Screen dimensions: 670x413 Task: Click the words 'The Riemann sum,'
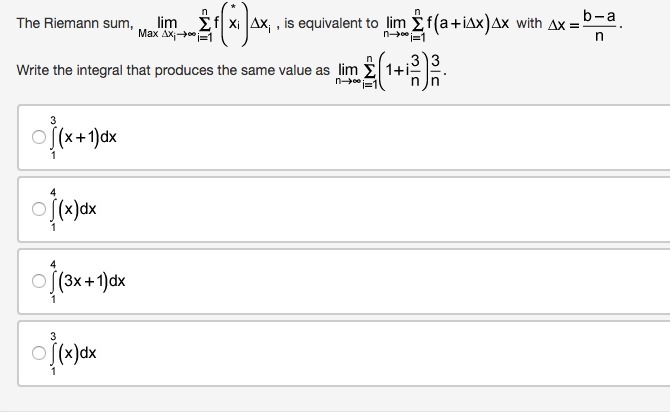coord(62,23)
